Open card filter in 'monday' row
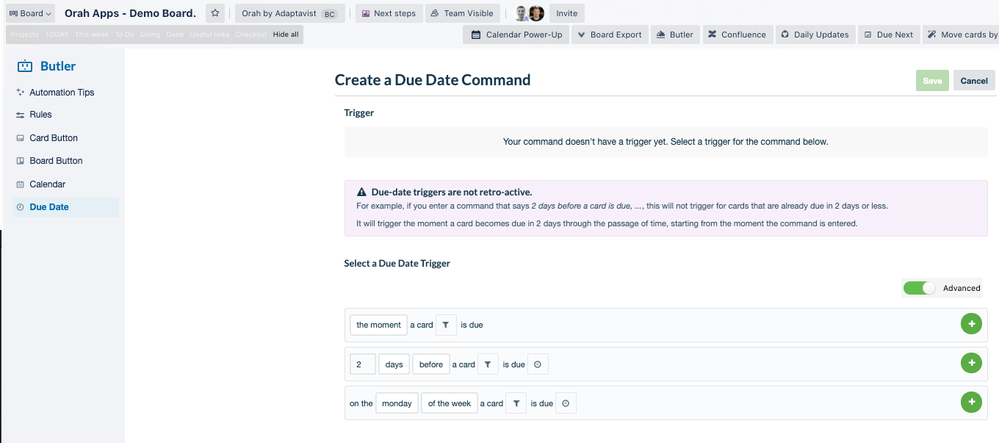Viewport: 999px width, 443px height. [x=516, y=403]
